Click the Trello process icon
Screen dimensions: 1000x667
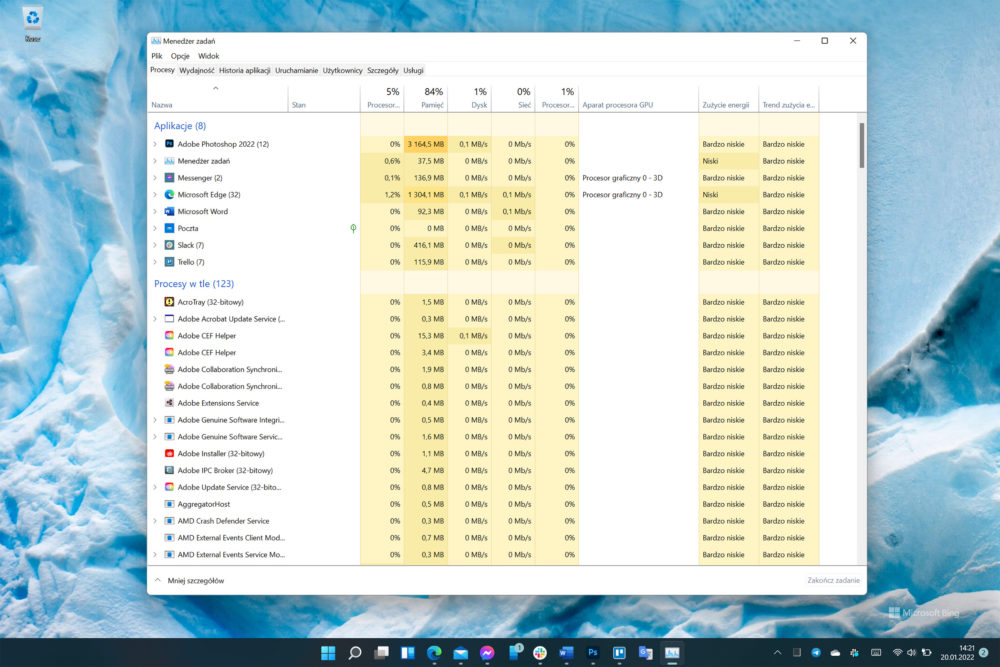[169, 262]
